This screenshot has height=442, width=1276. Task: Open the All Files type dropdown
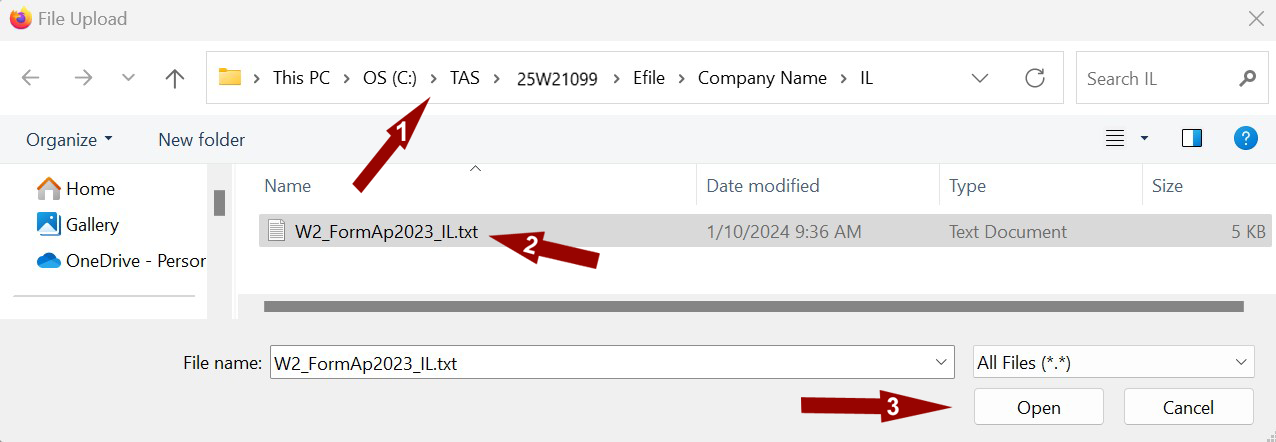1114,363
